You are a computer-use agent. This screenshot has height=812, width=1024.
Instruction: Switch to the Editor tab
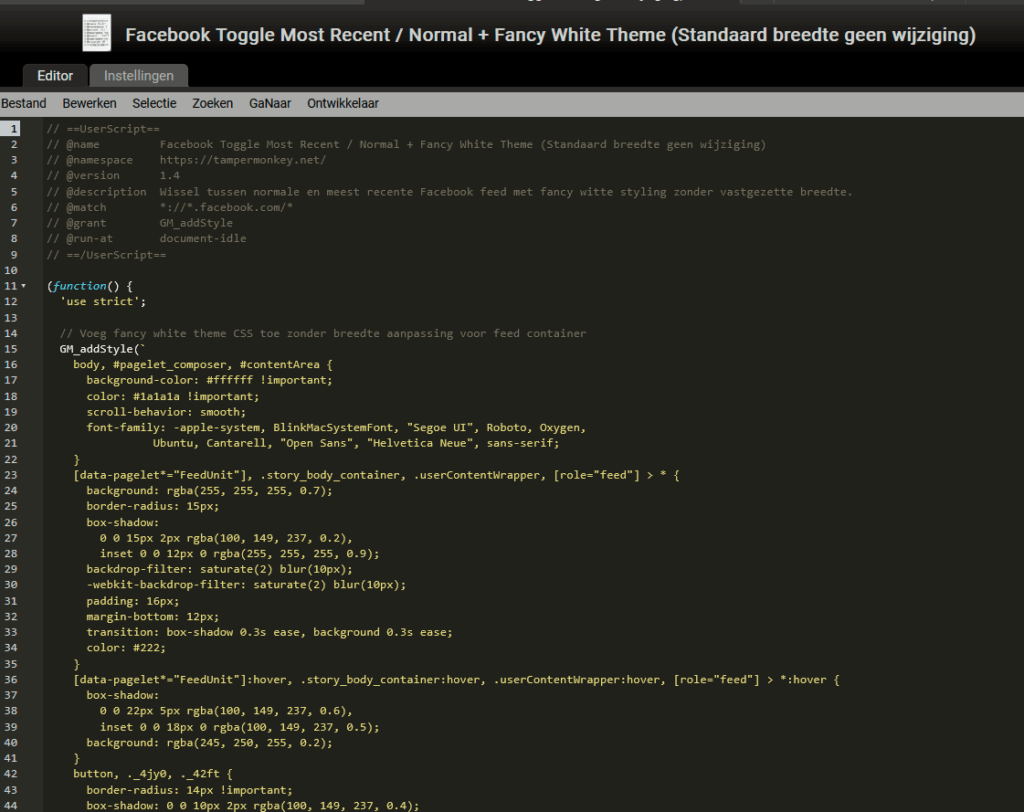coord(55,76)
